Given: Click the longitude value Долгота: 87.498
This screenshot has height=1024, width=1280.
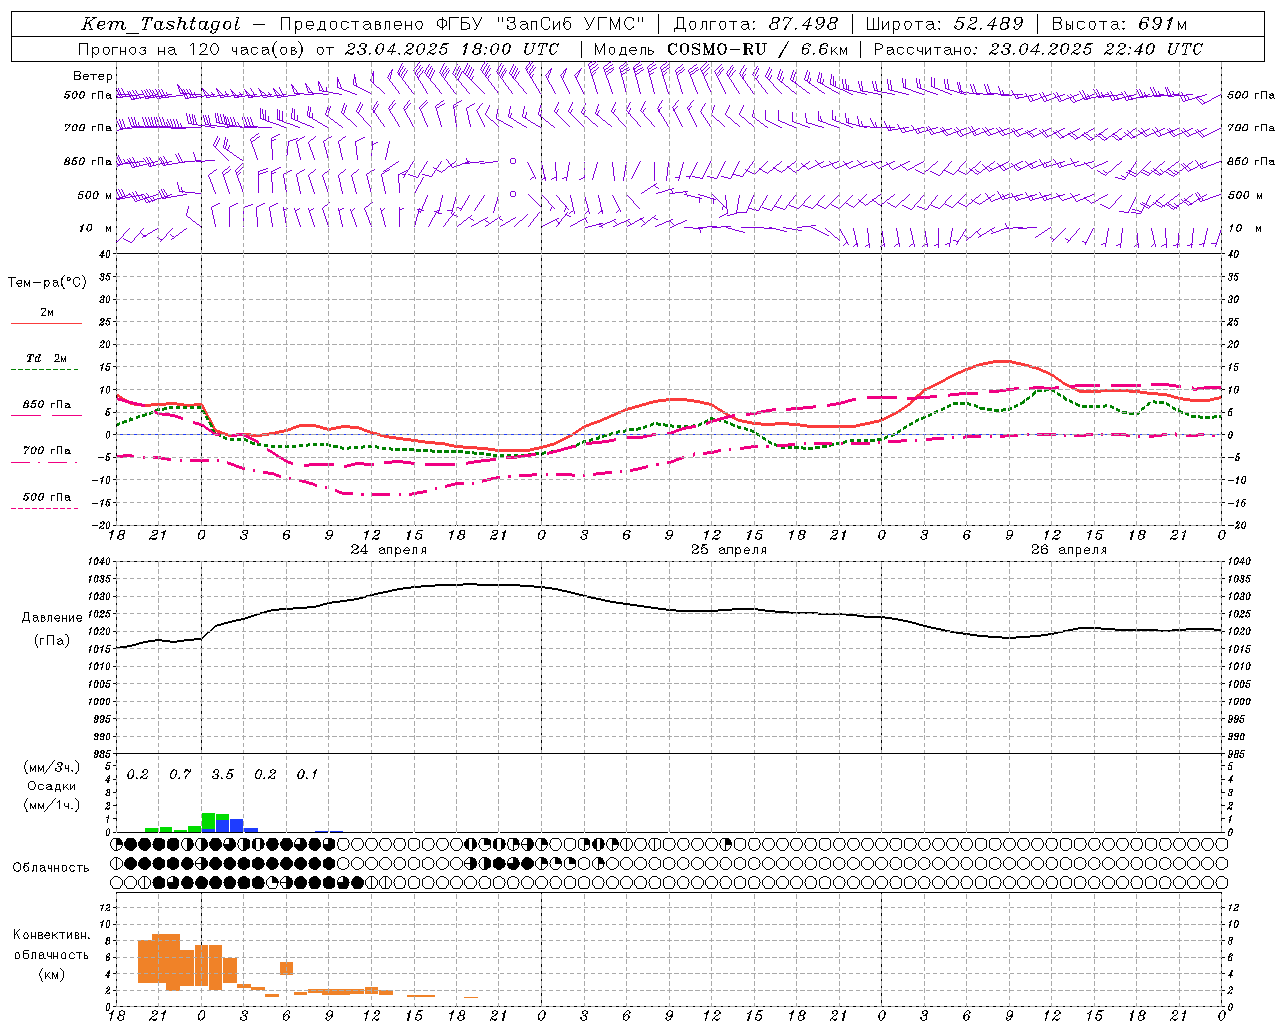Looking at the screenshot, I should (756, 24).
